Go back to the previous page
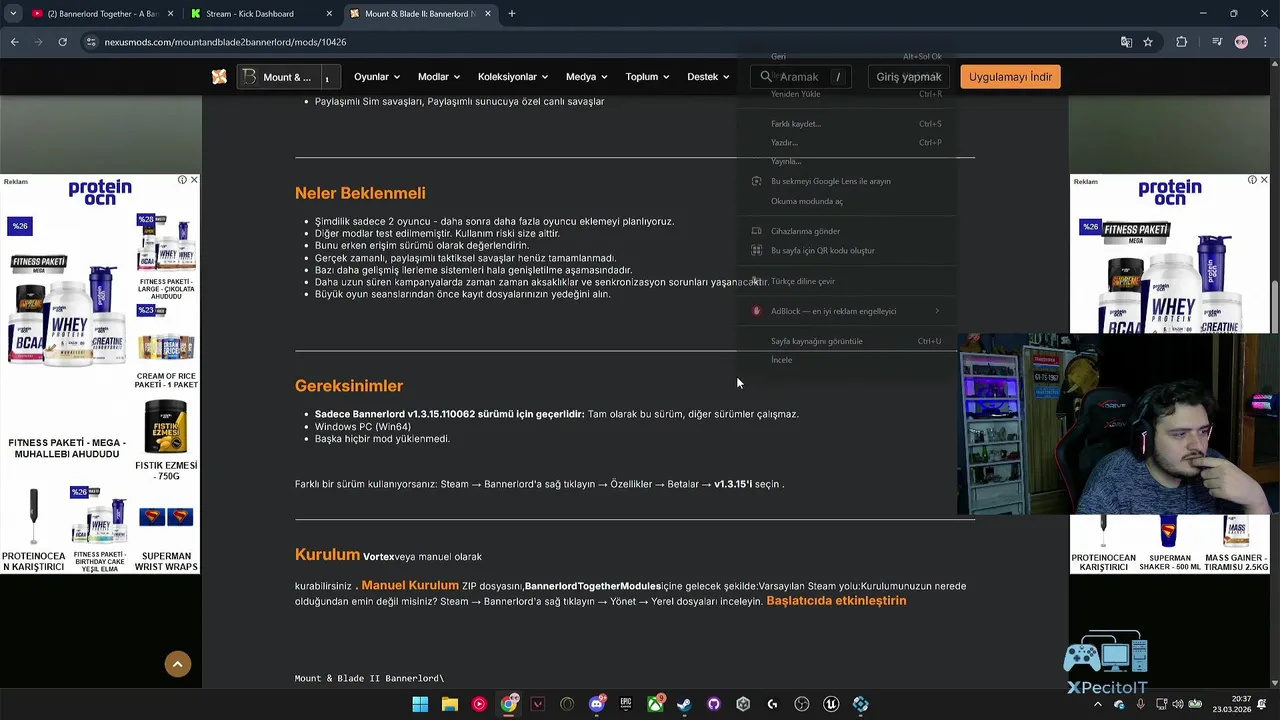Image resolution: width=1280 pixels, height=720 pixels. point(14,42)
